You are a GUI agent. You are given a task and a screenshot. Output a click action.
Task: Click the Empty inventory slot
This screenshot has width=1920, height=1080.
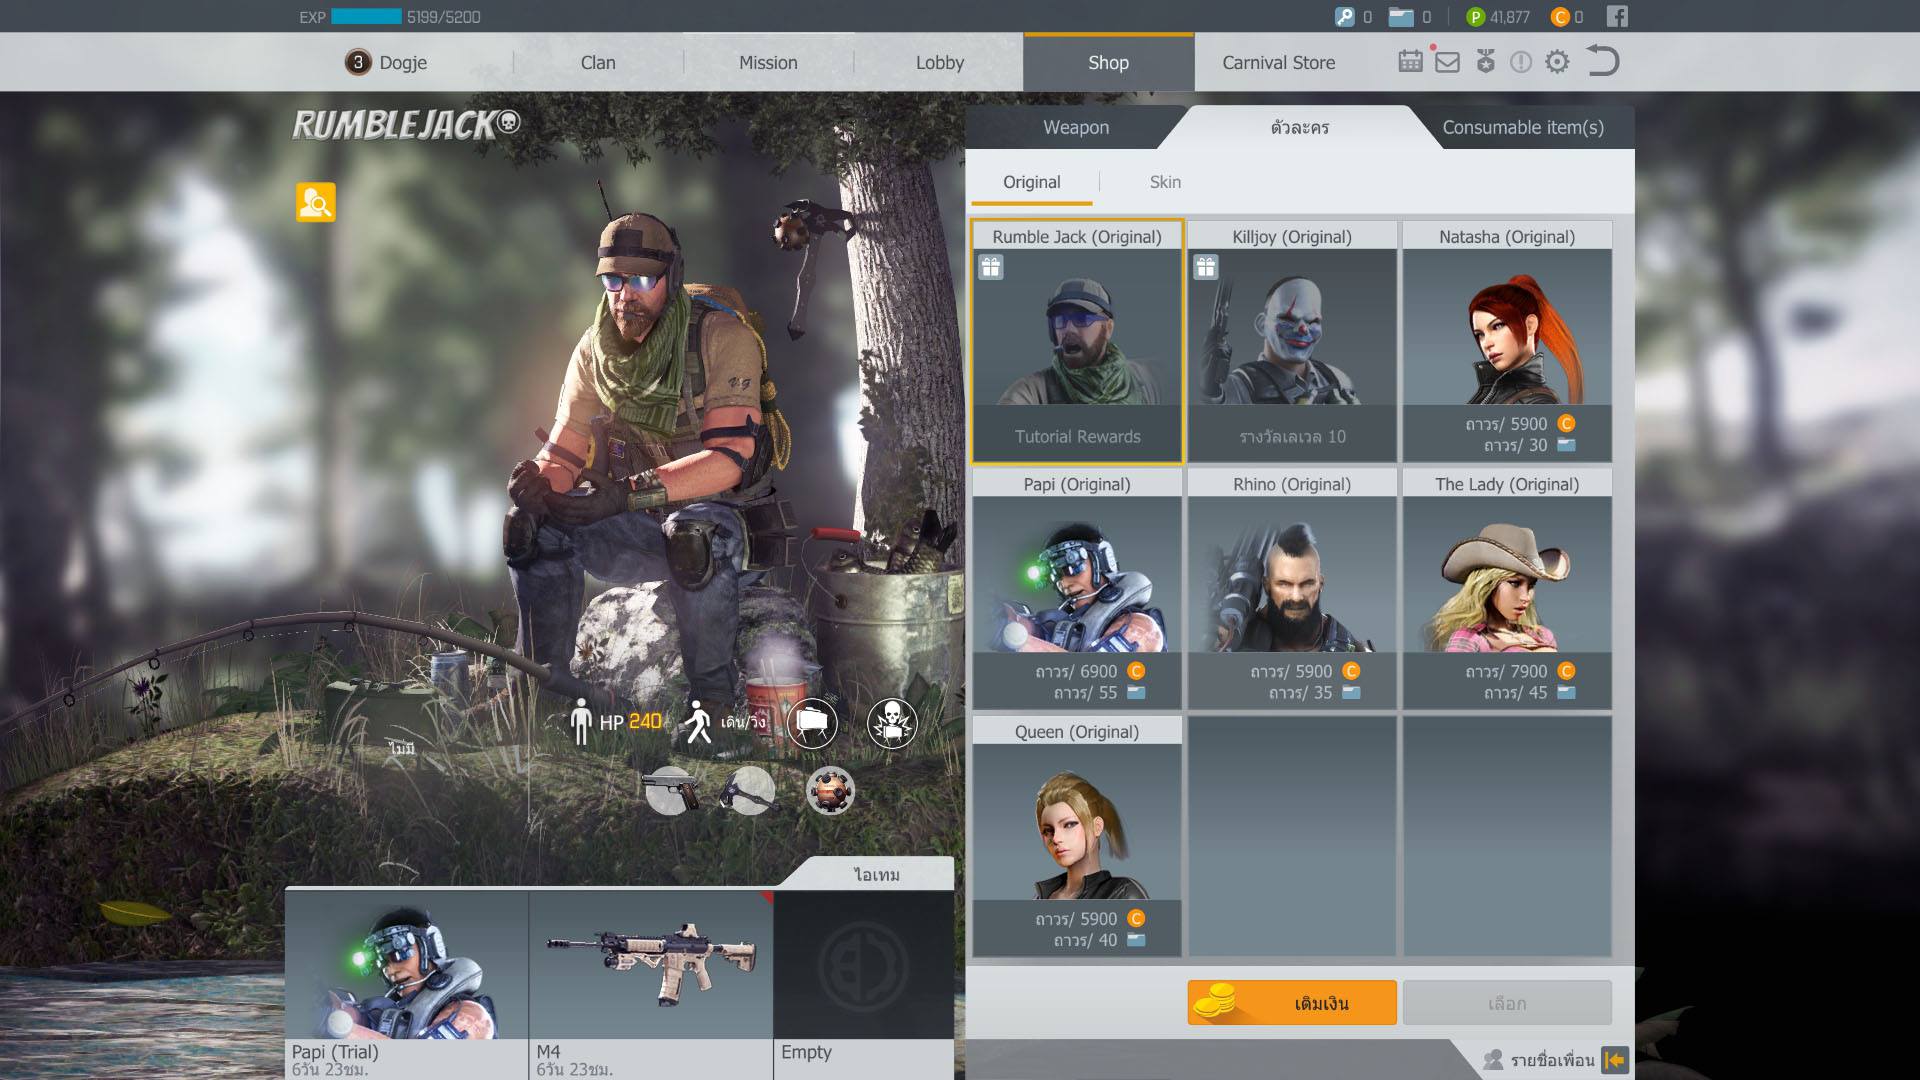tap(863, 985)
